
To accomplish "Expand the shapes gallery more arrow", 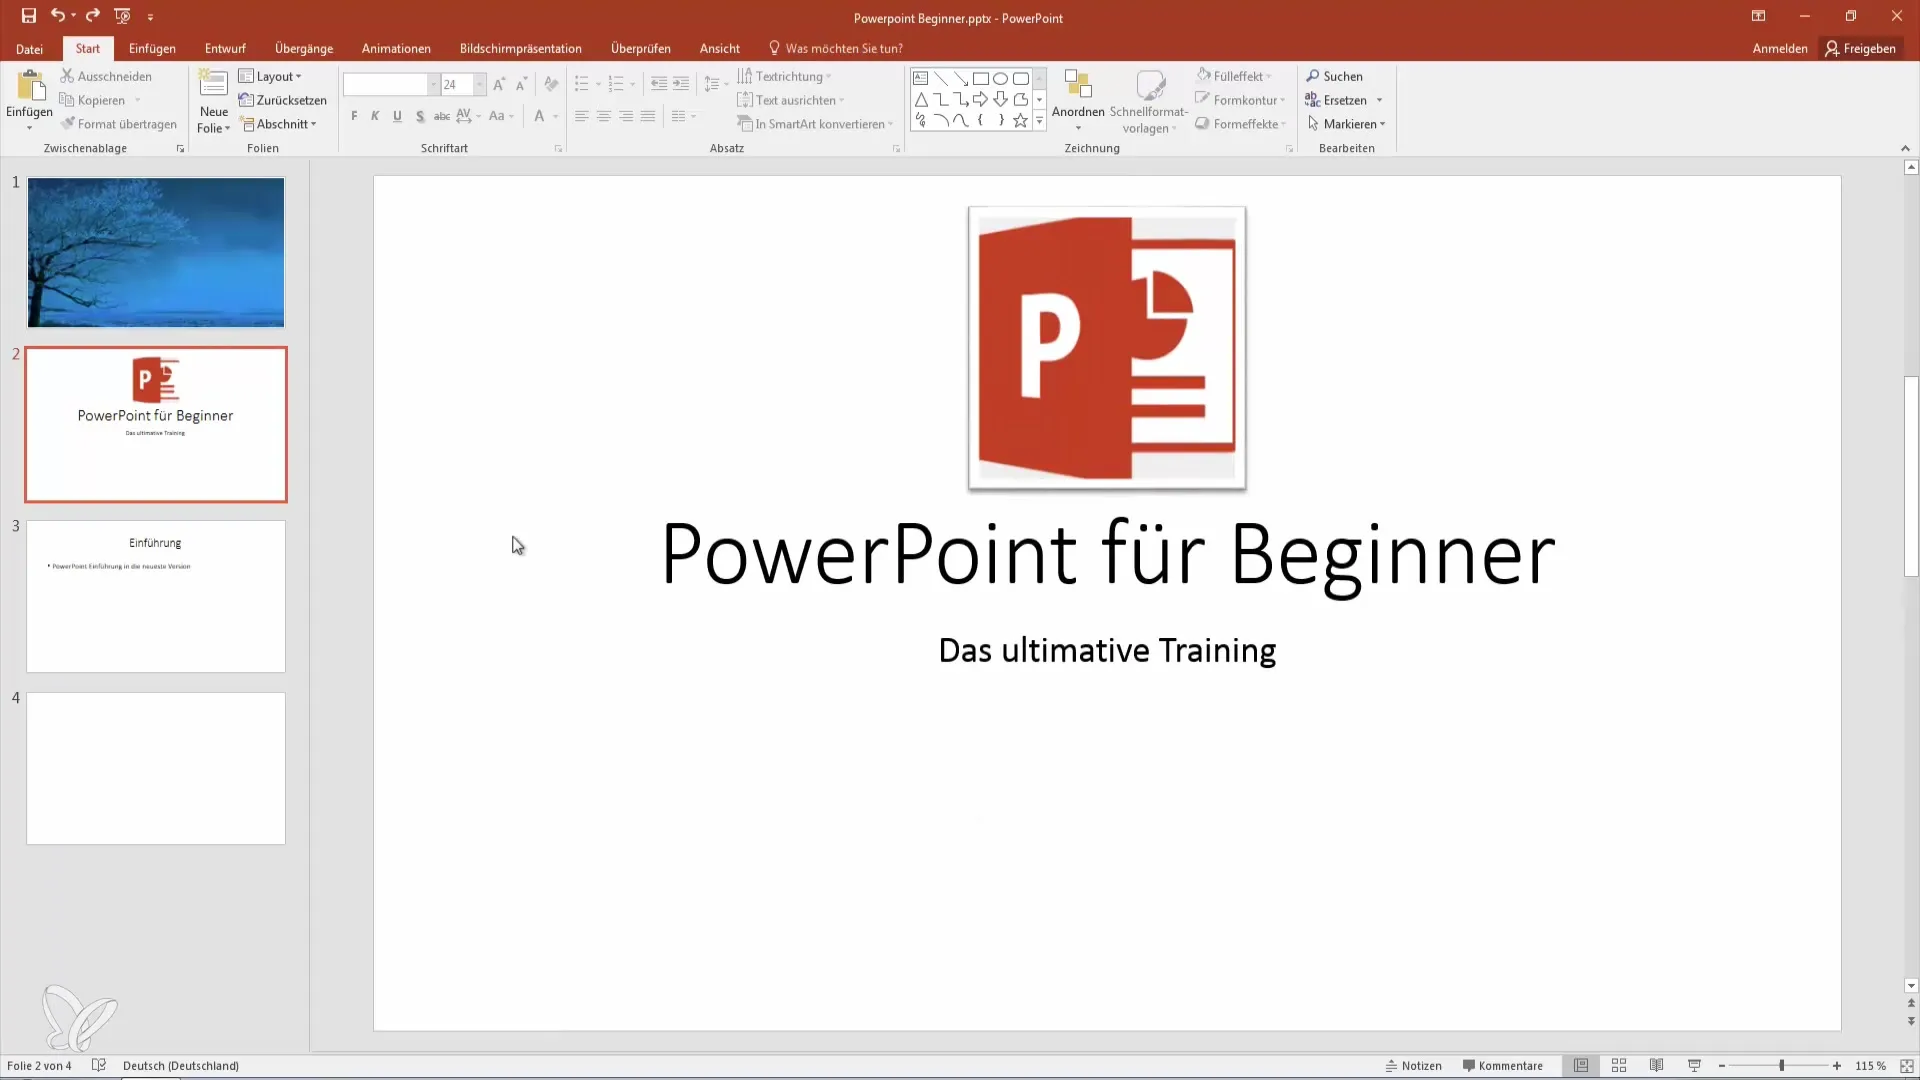I will (x=1039, y=120).
